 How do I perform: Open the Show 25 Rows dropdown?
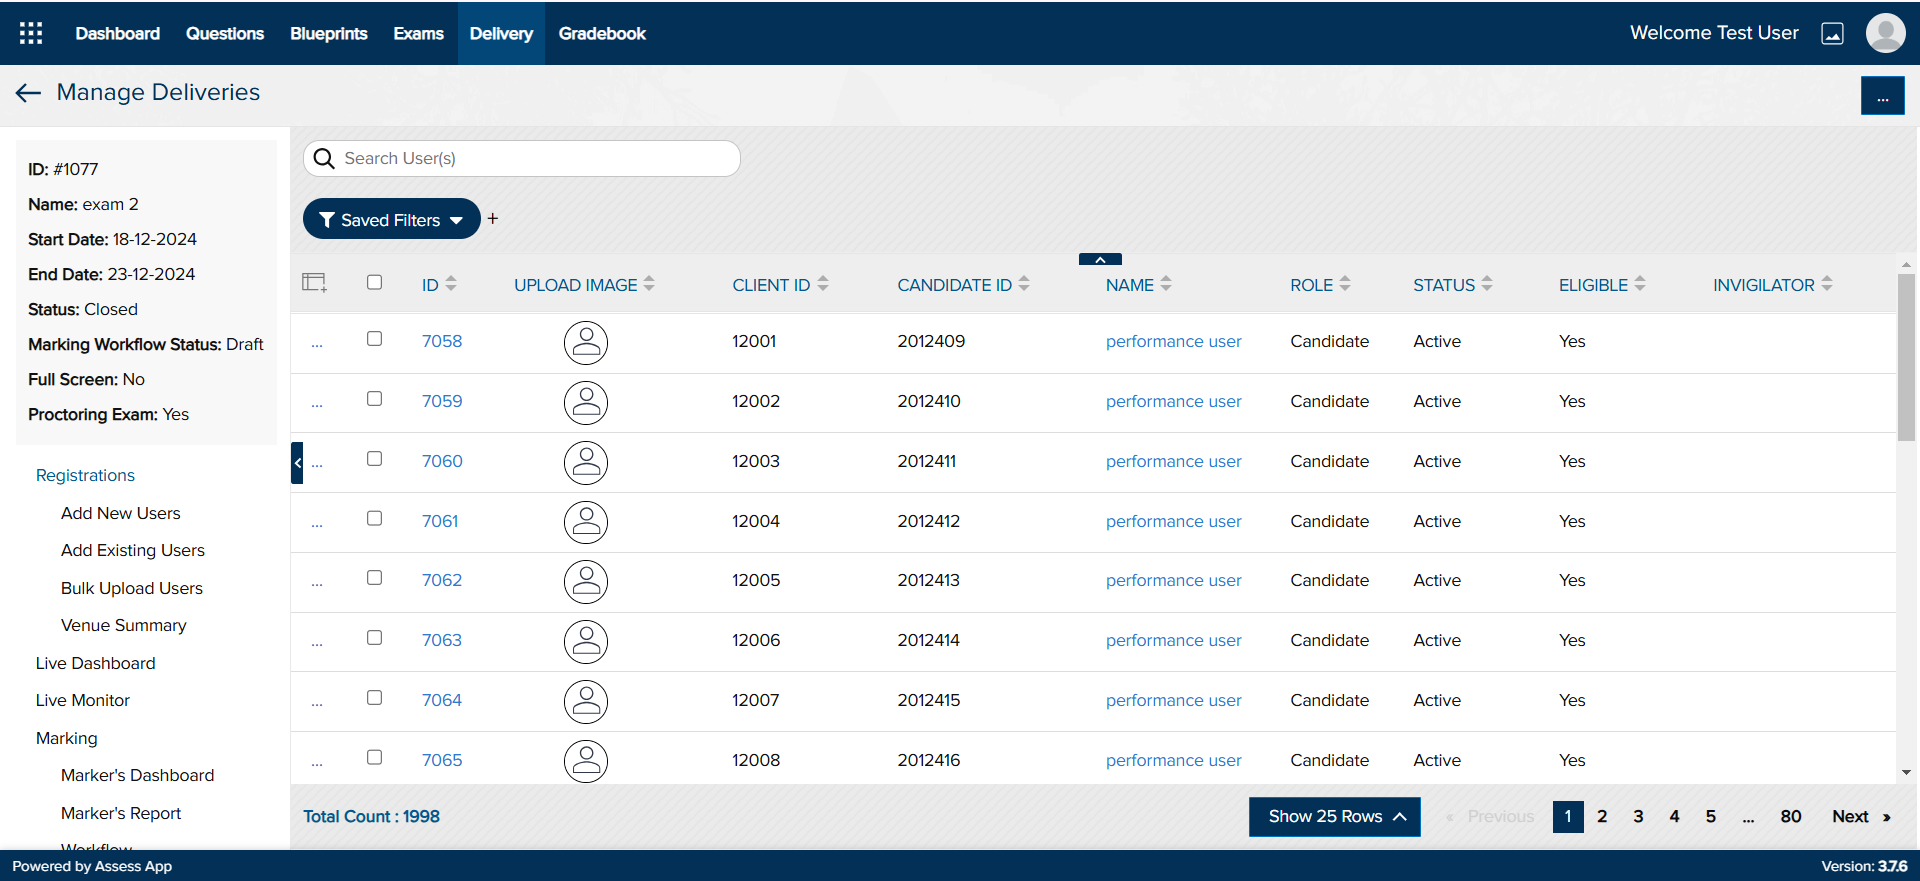[x=1334, y=817]
